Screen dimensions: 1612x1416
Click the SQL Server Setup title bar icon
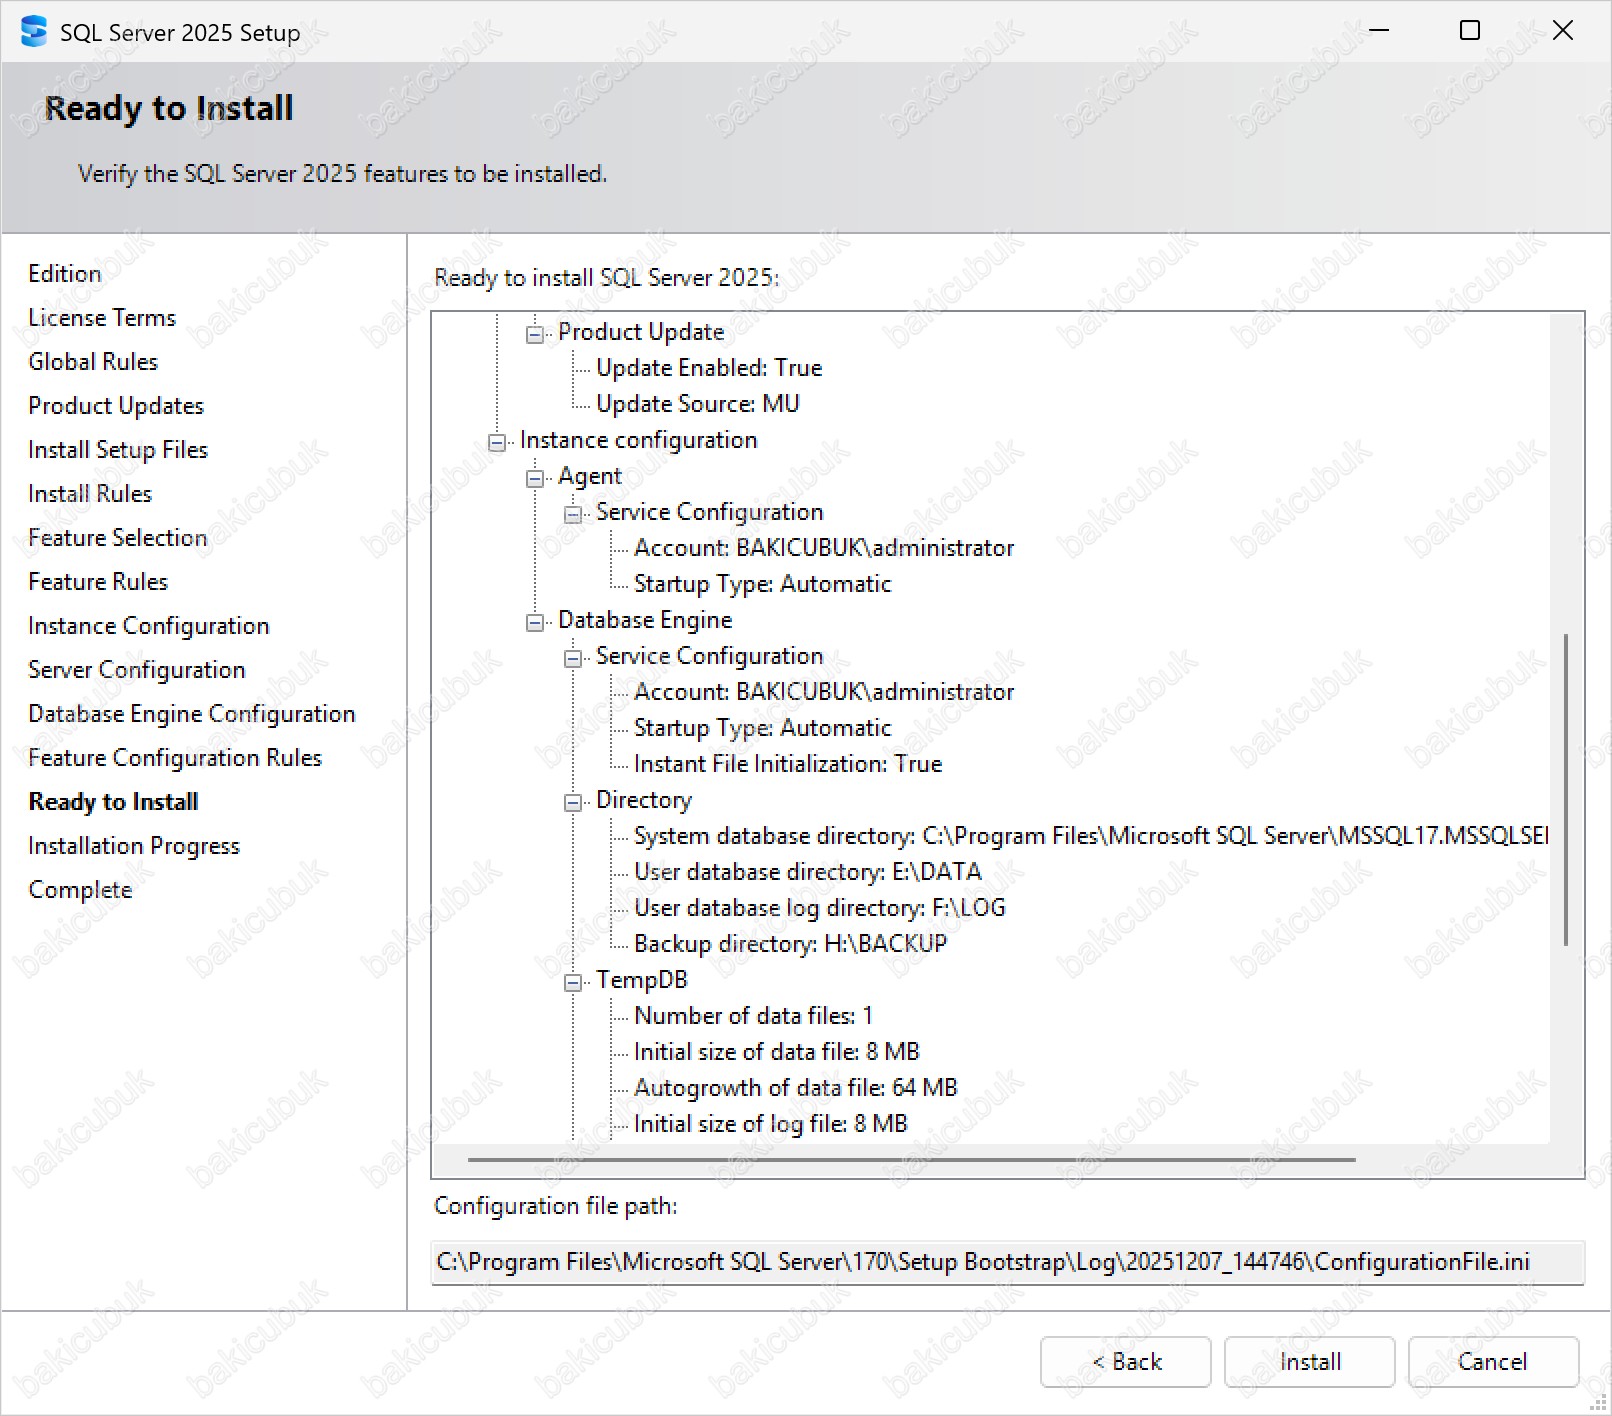(33, 32)
